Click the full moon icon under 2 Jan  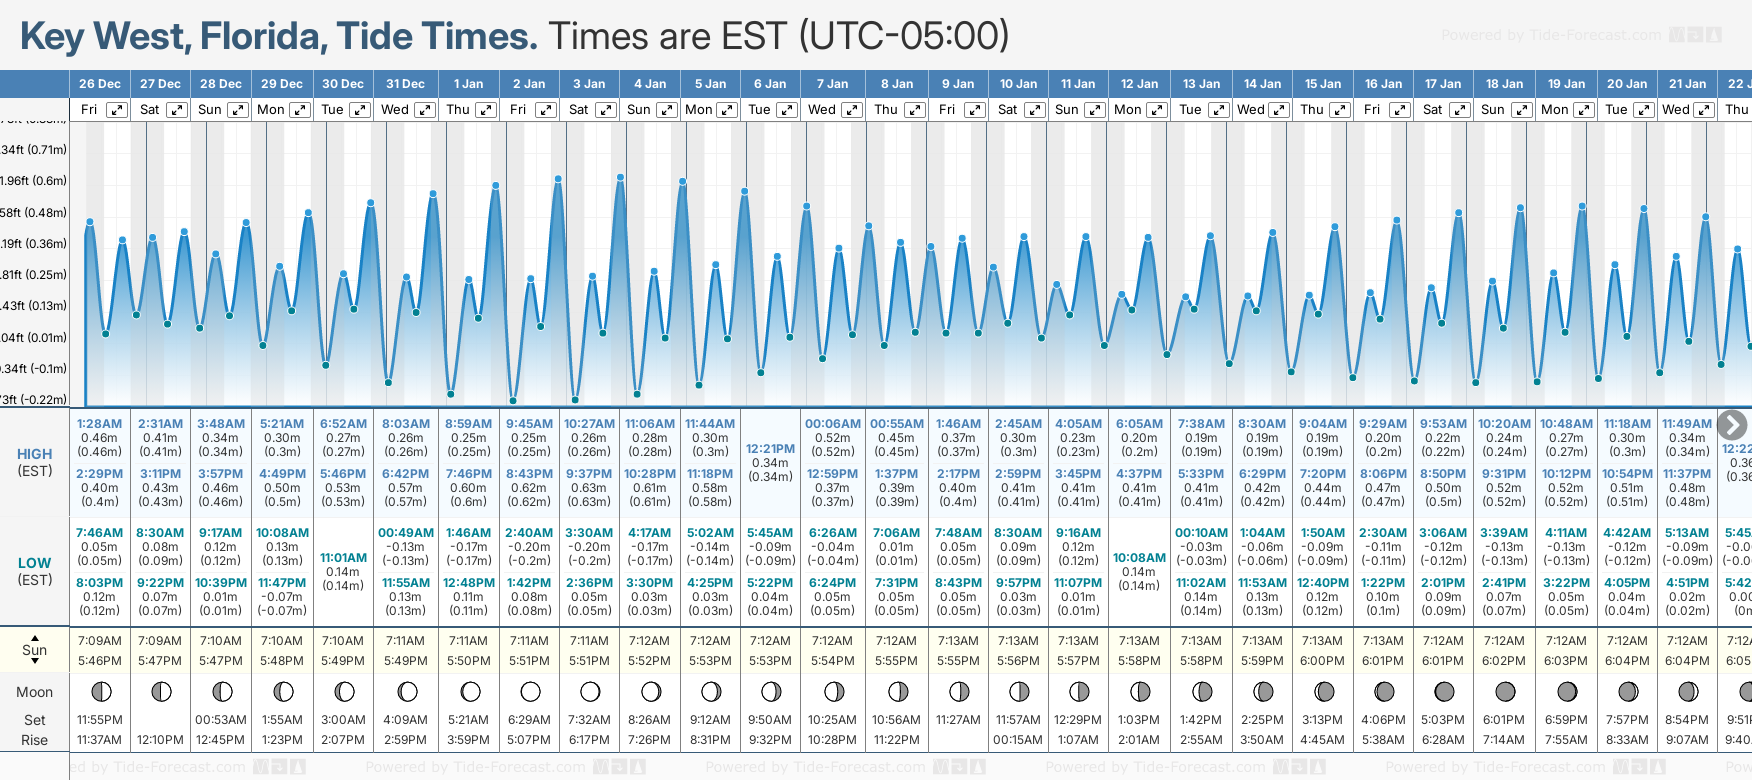pos(530,692)
